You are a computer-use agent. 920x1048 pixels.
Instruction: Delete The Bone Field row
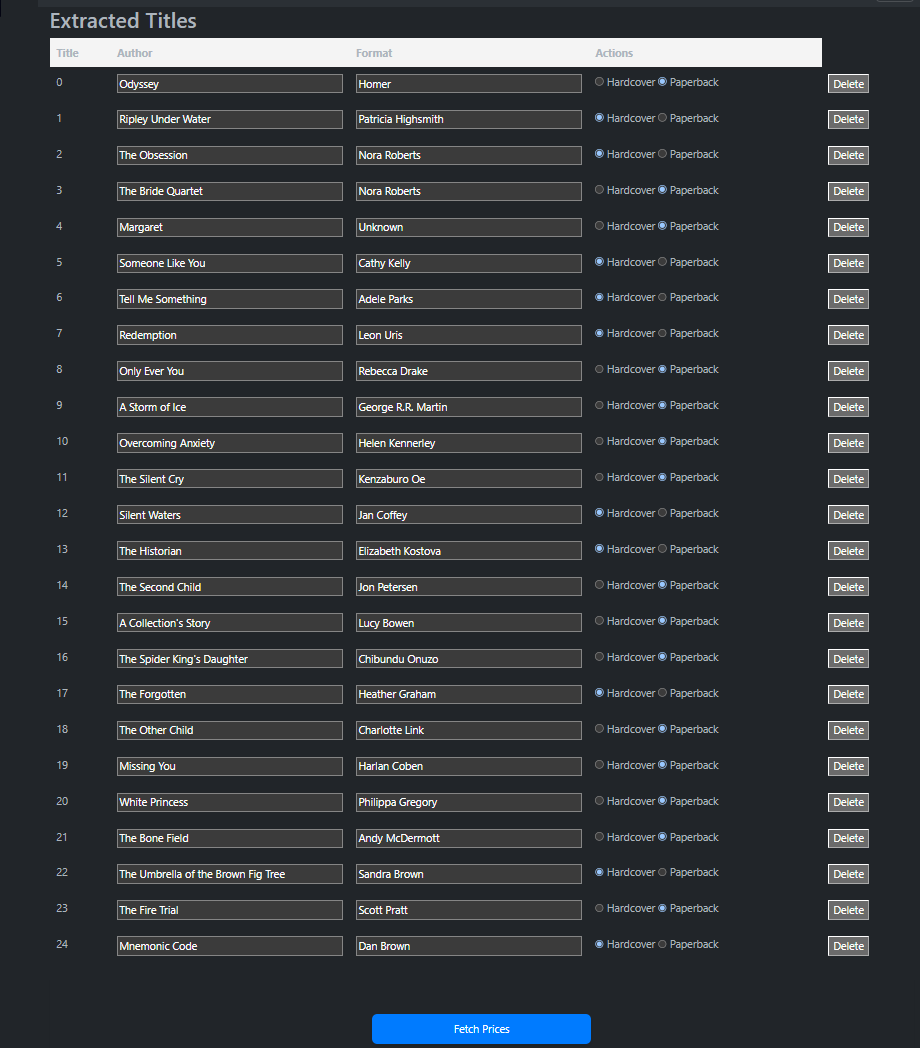pos(848,838)
